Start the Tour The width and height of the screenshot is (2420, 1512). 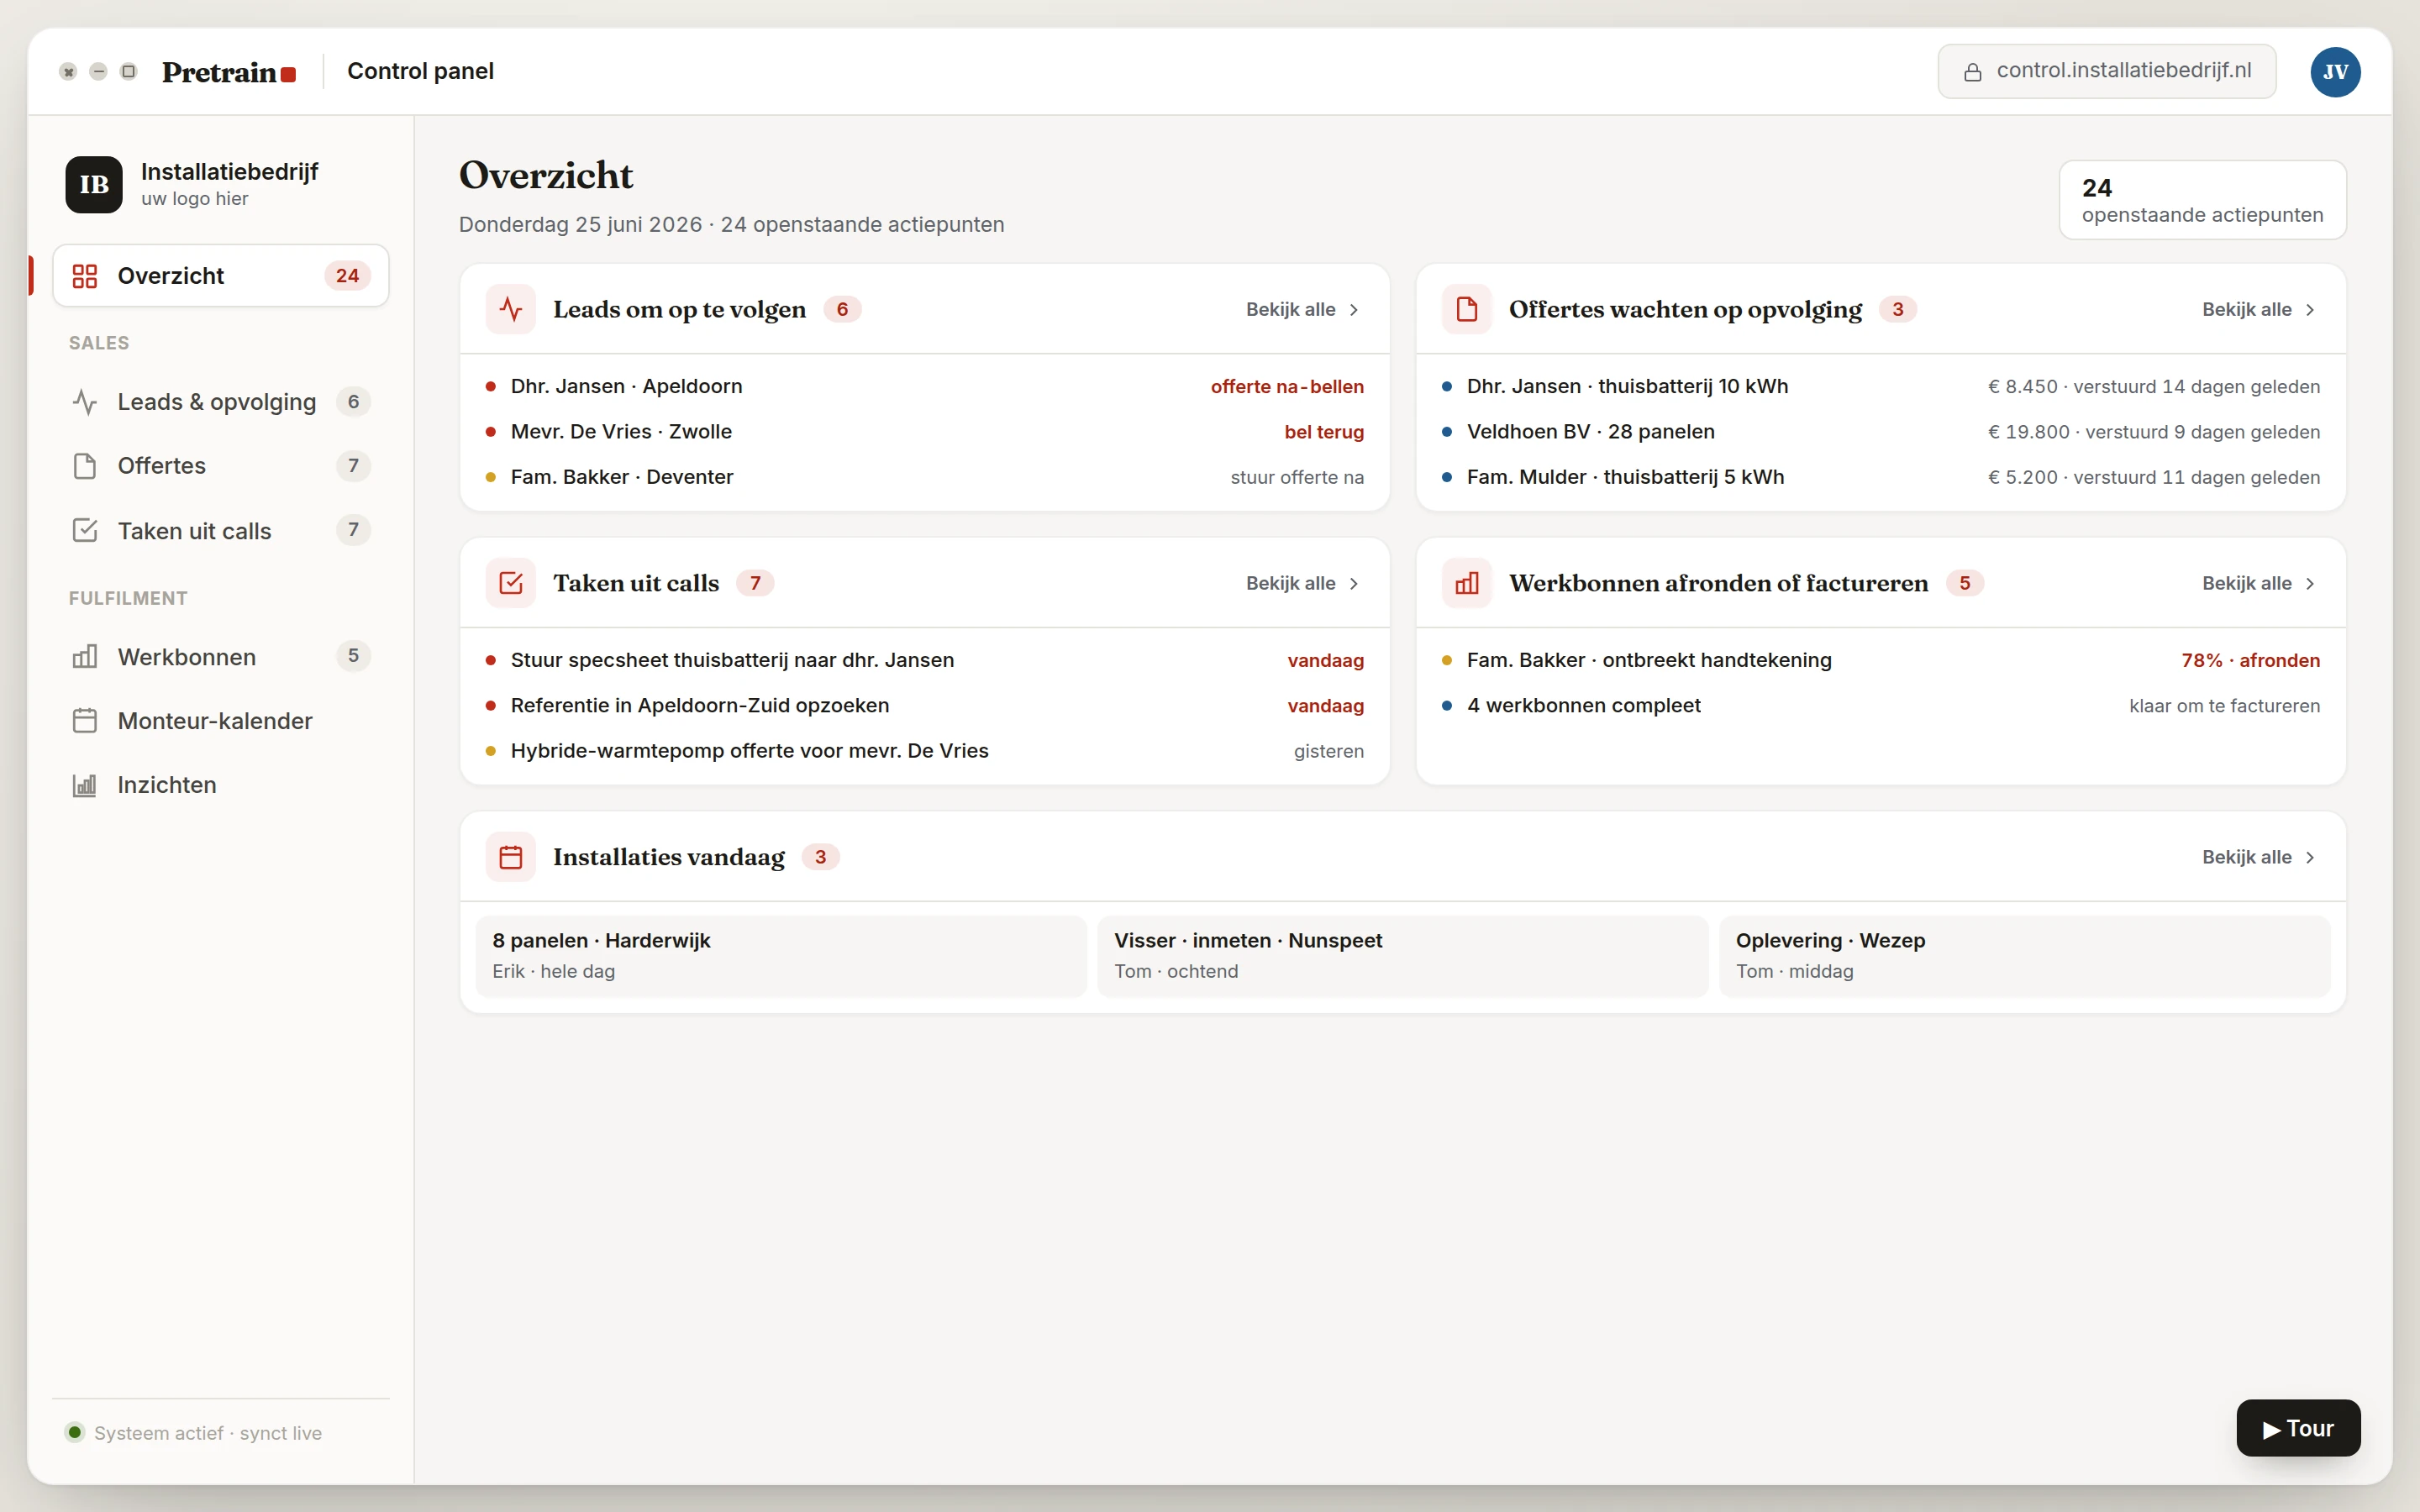point(2298,1428)
